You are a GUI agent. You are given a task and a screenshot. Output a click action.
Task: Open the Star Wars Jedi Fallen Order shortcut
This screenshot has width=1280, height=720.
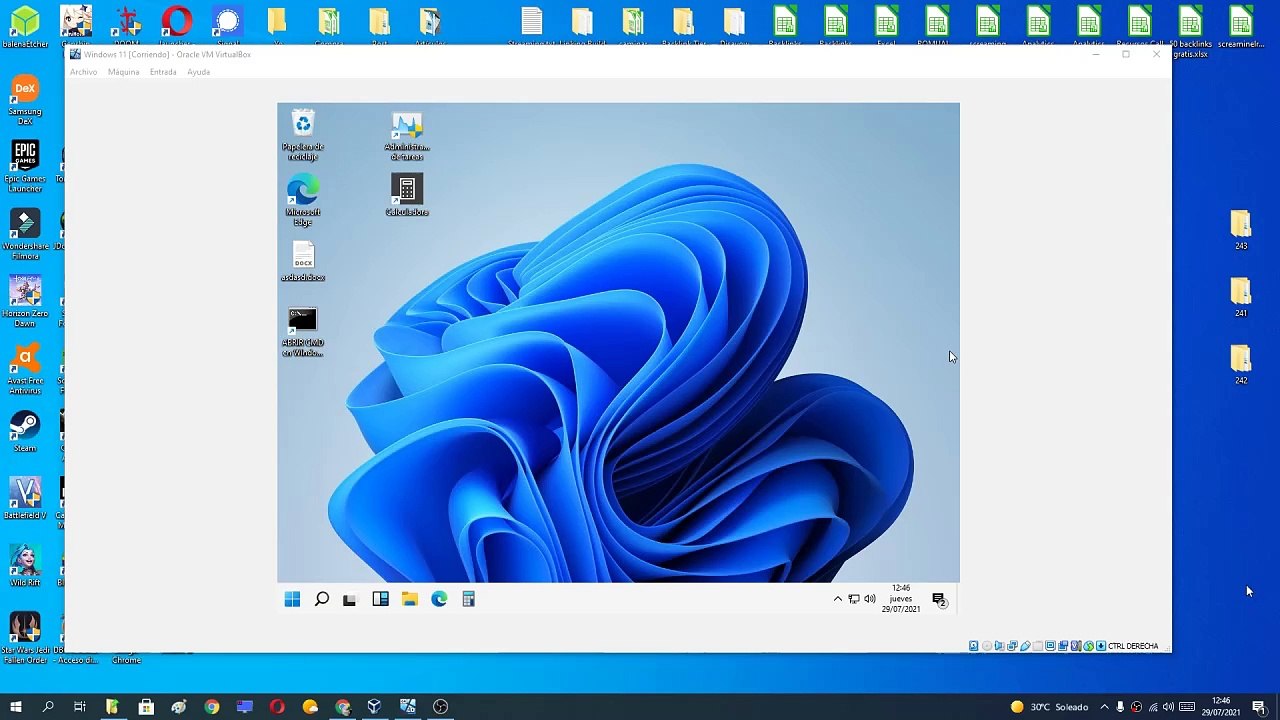(25, 638)
